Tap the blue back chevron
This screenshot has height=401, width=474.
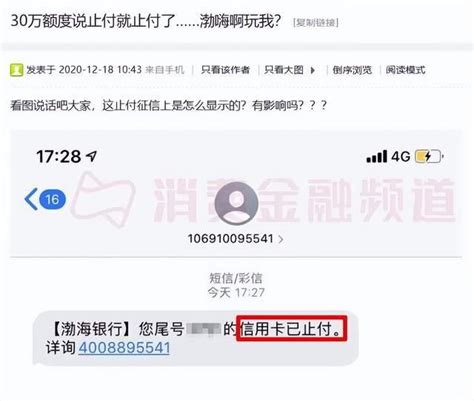pyautogui.click(x=31, y=199)
